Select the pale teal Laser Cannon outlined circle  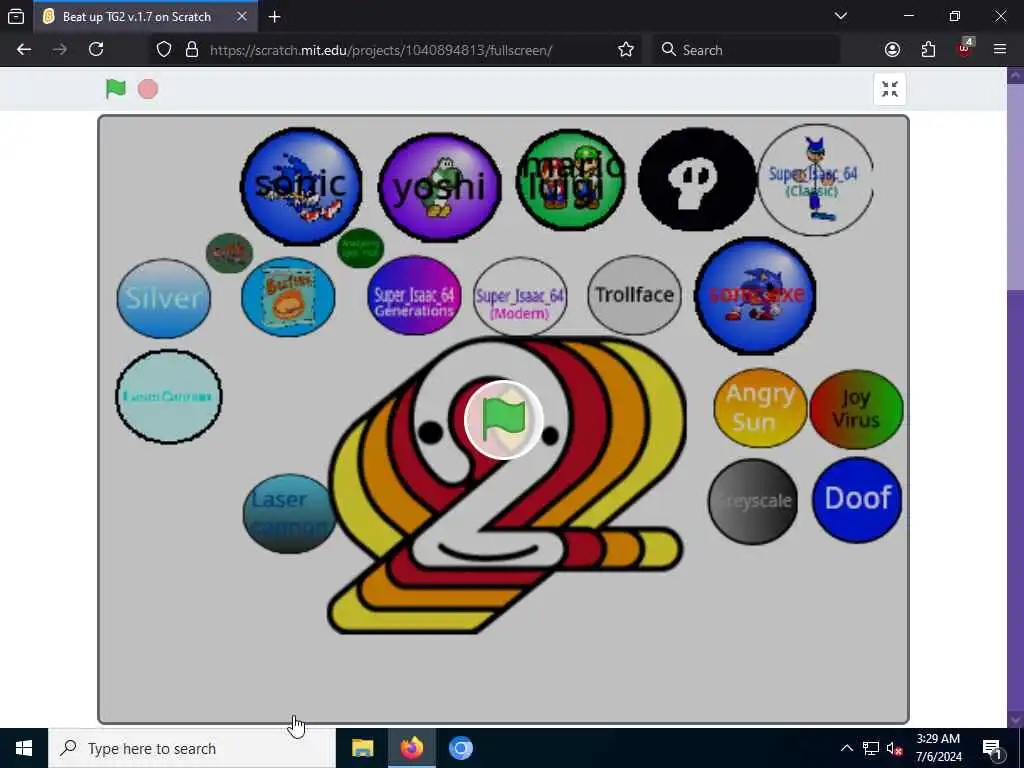tap(168, 396)
